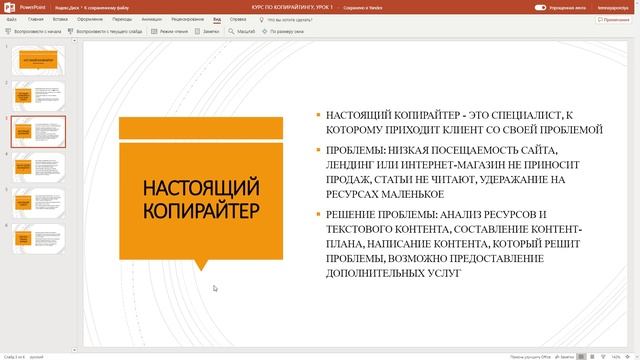Switch to the Вид tab
This screenshot has width=640, height=360.
pyautogui.click(x=217, y=19)
